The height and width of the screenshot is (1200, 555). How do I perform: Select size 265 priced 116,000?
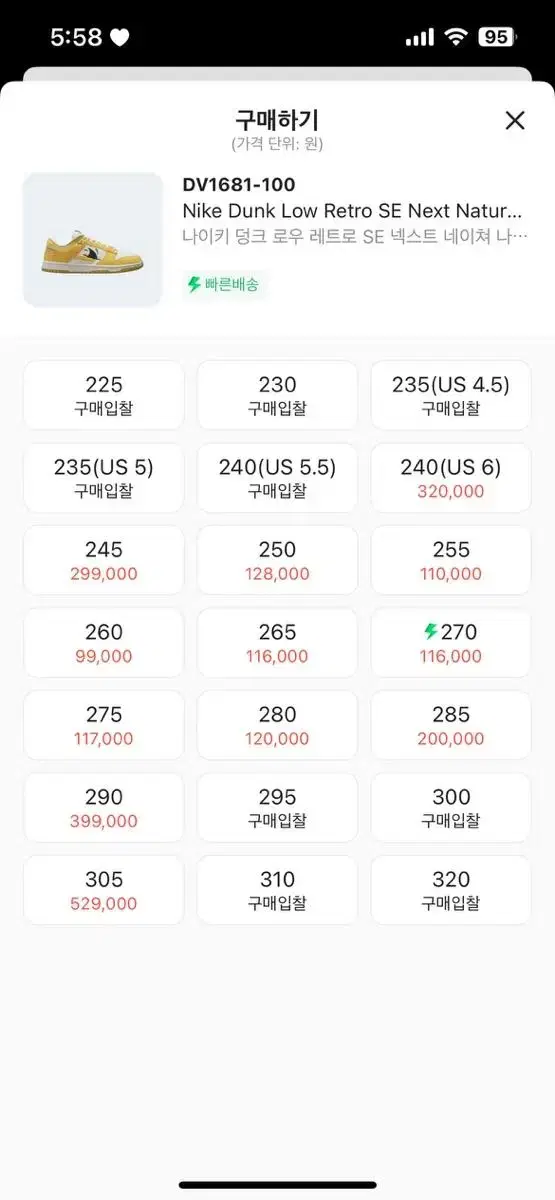277,643
